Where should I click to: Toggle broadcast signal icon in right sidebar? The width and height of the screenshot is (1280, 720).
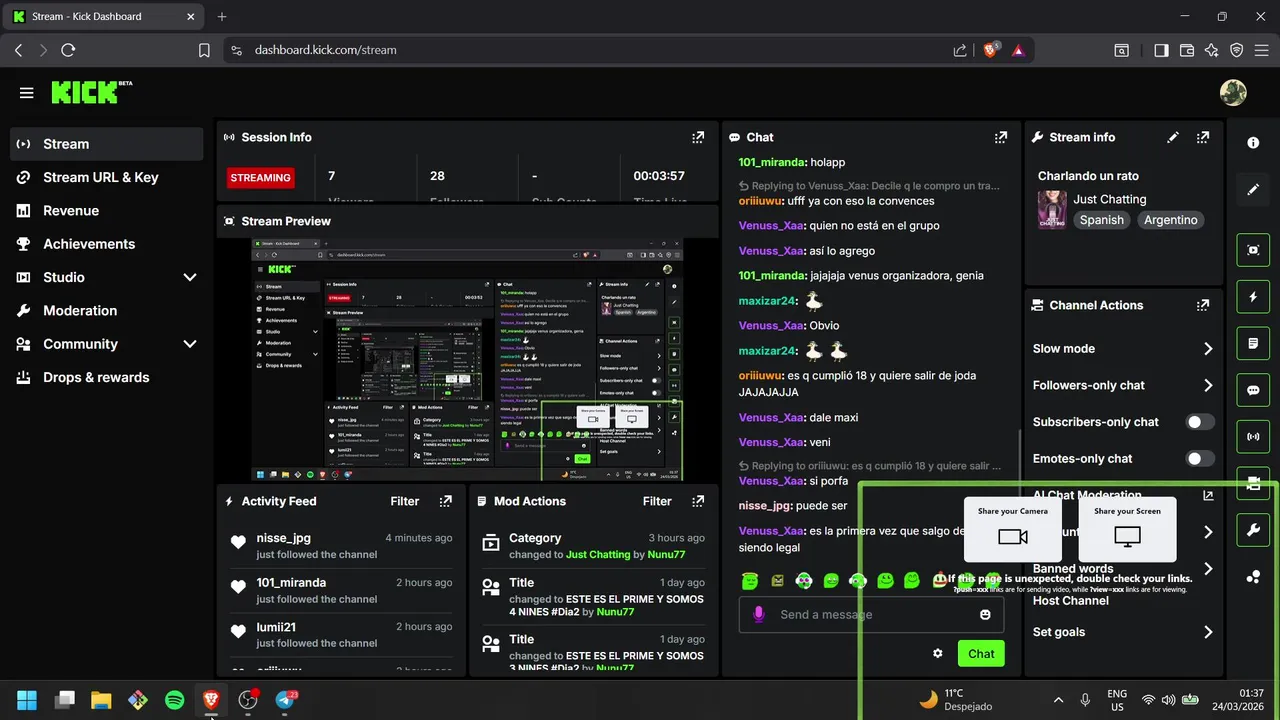click(1253, 437)
